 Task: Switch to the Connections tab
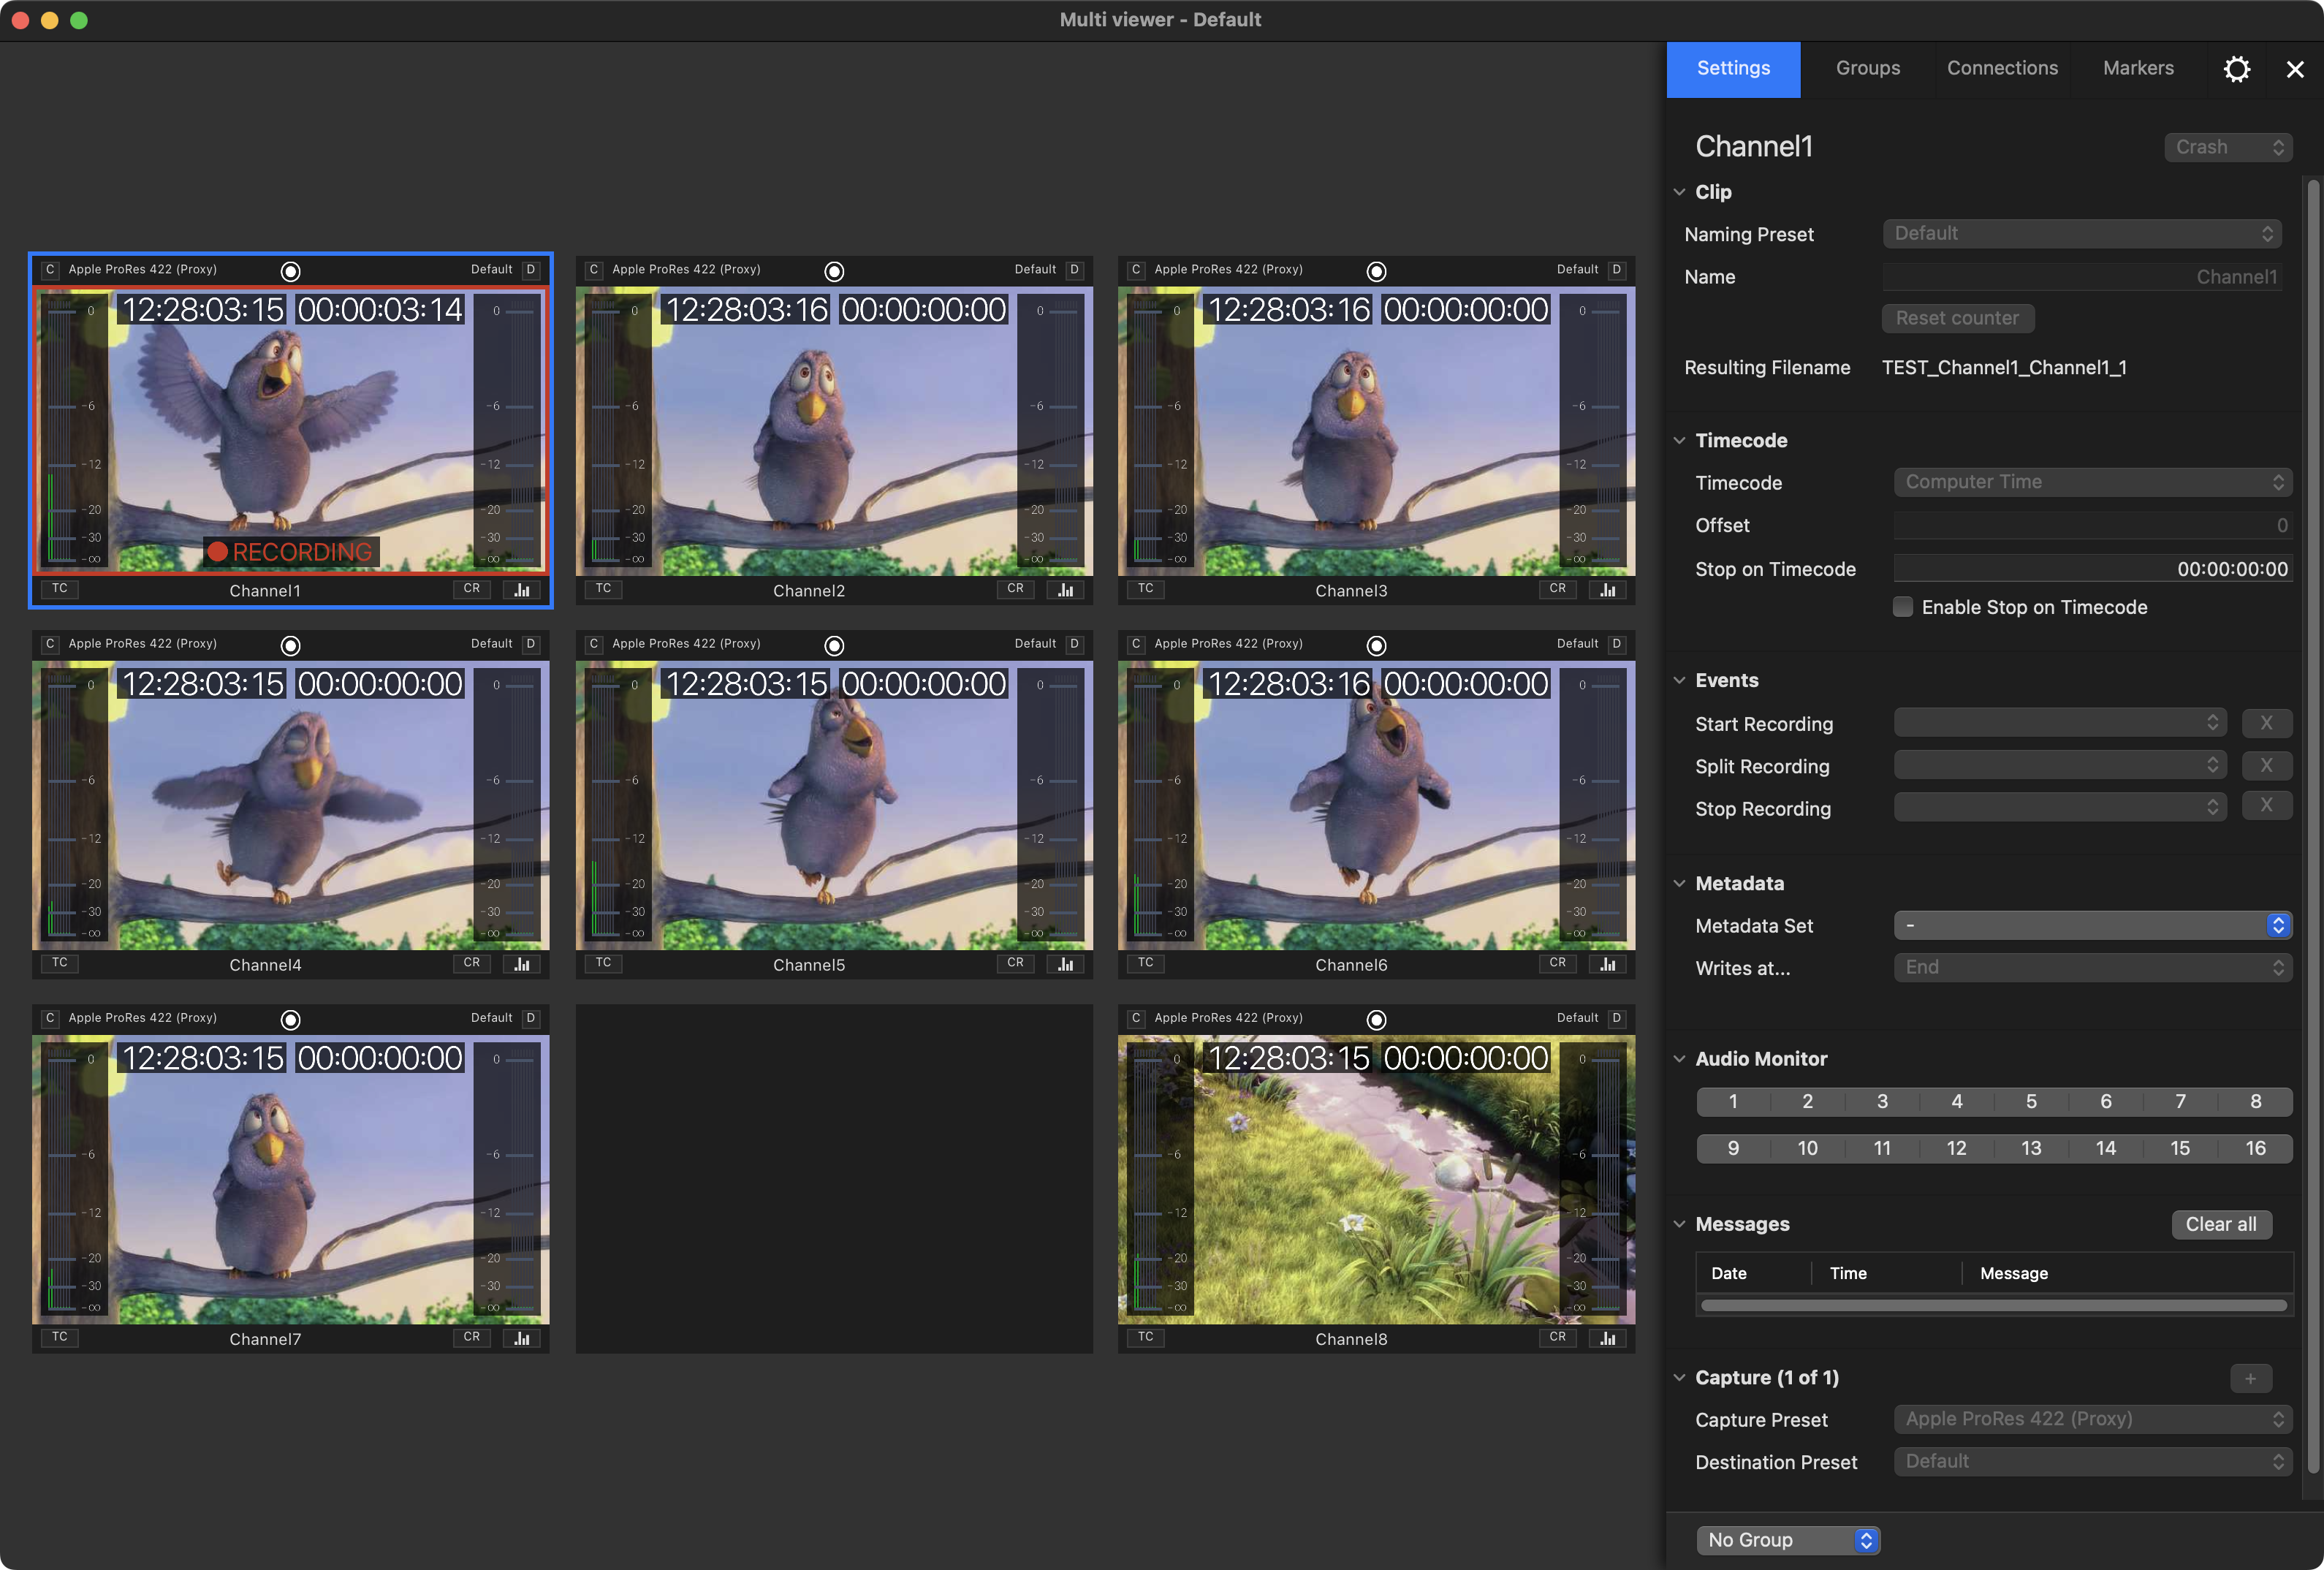pos(2002,69)
